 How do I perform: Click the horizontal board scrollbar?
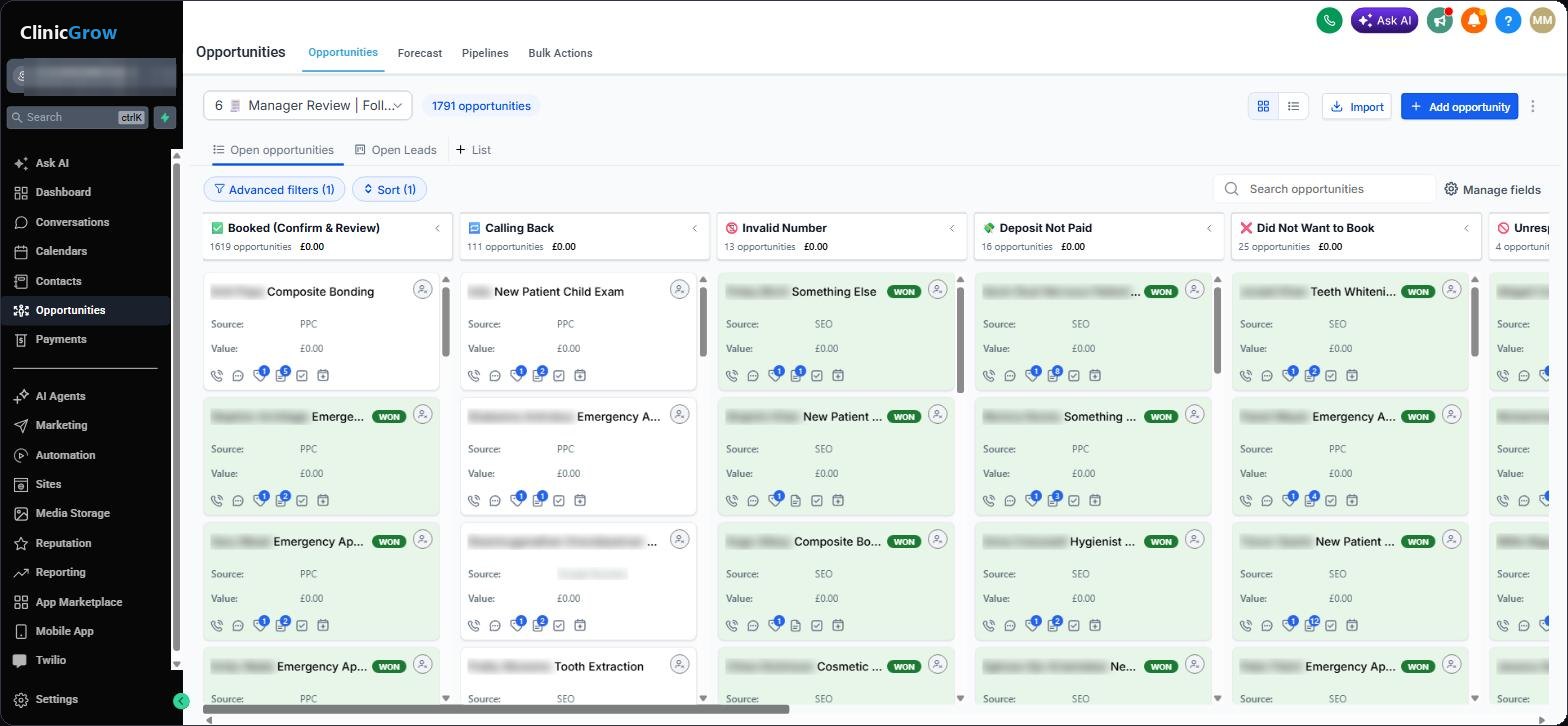point(496,710)
